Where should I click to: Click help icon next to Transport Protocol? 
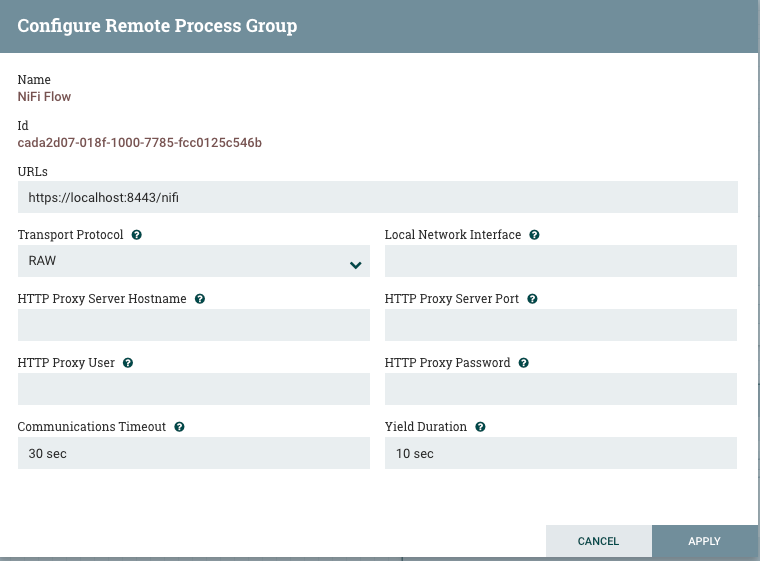coord(136,235)
